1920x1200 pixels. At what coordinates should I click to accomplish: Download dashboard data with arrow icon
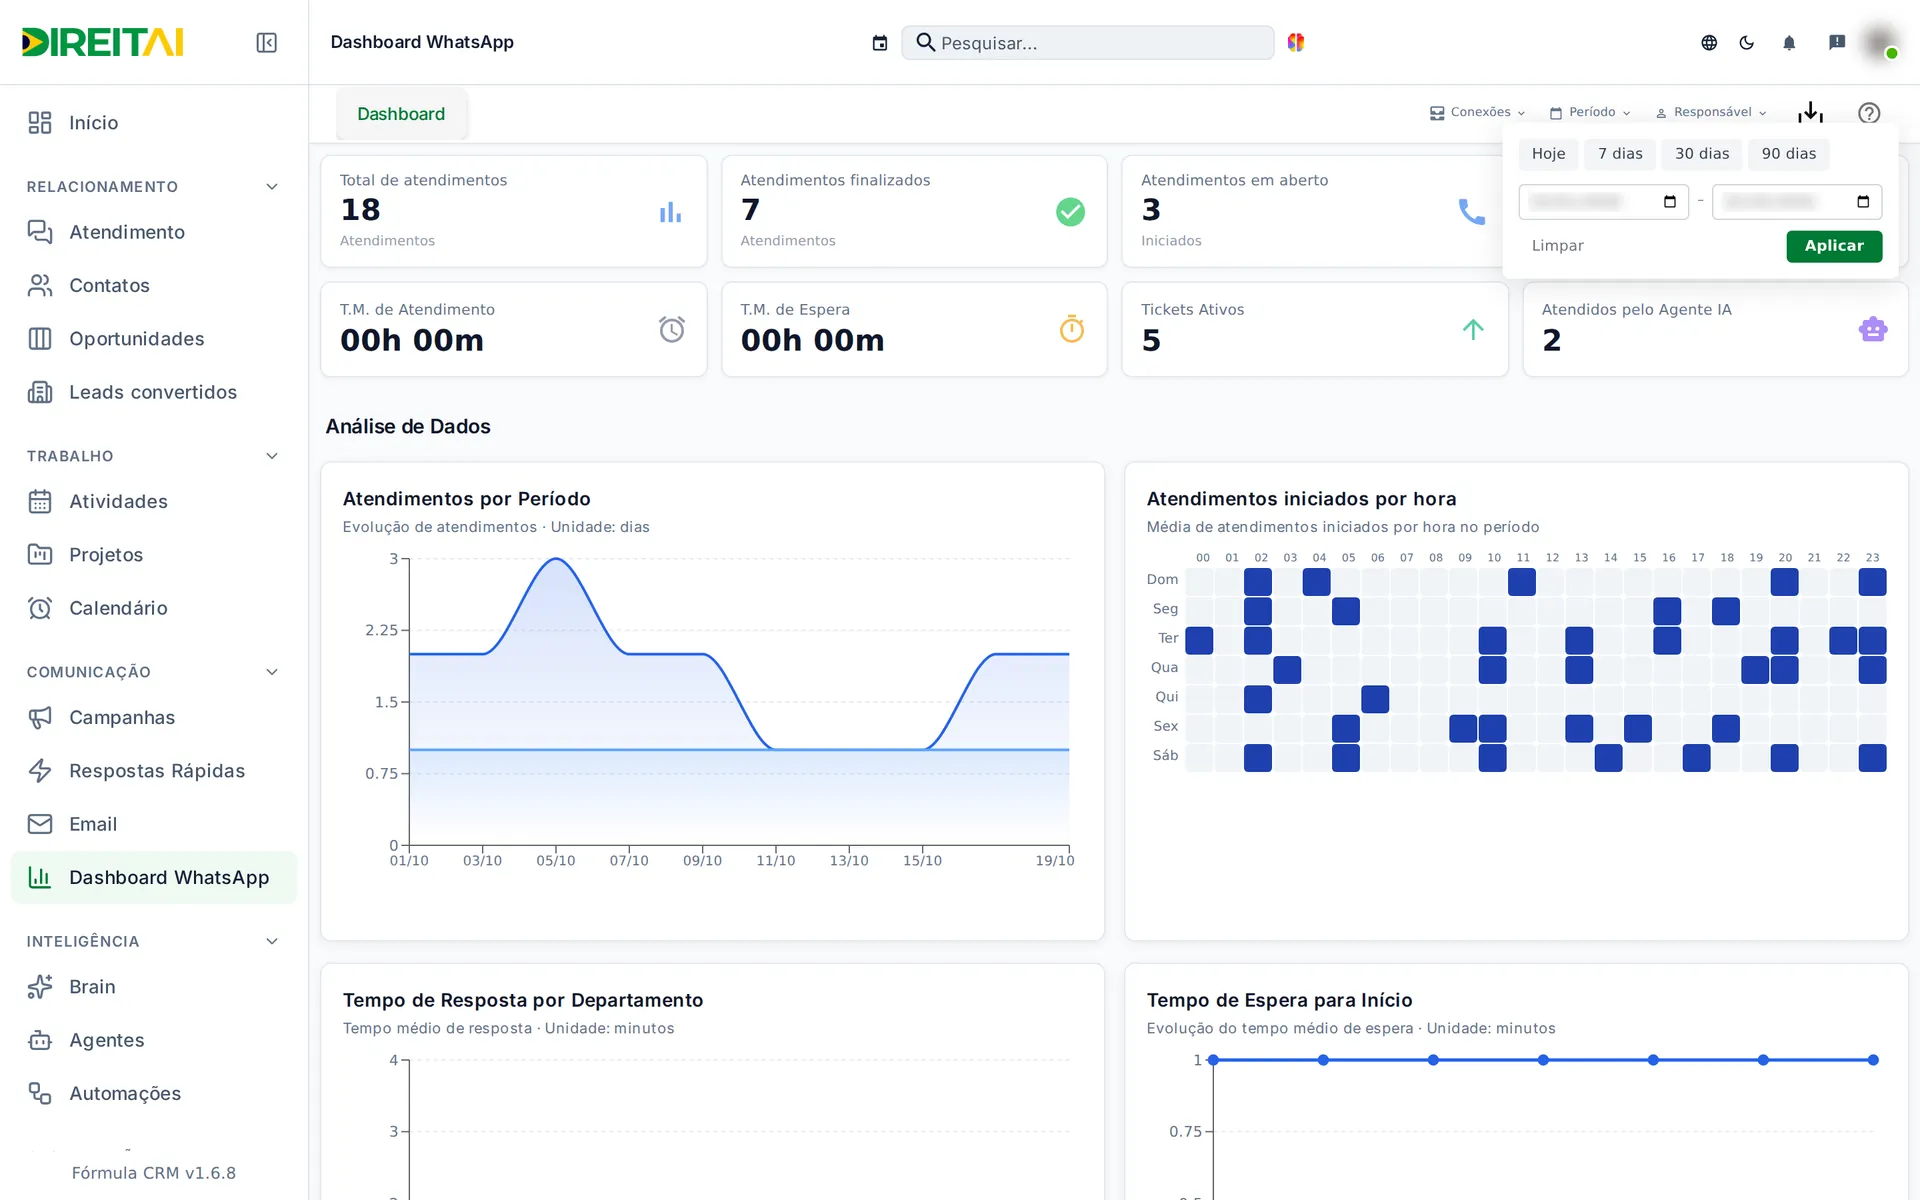1810,112
